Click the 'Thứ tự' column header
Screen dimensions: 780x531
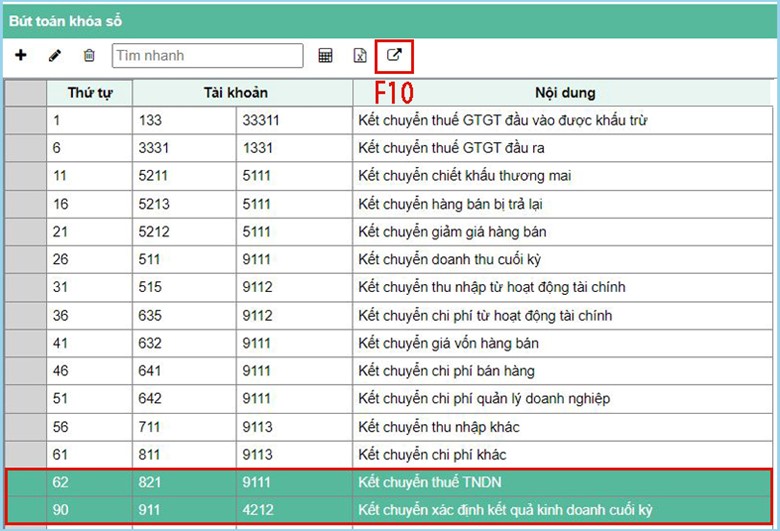tap(89, 93)
